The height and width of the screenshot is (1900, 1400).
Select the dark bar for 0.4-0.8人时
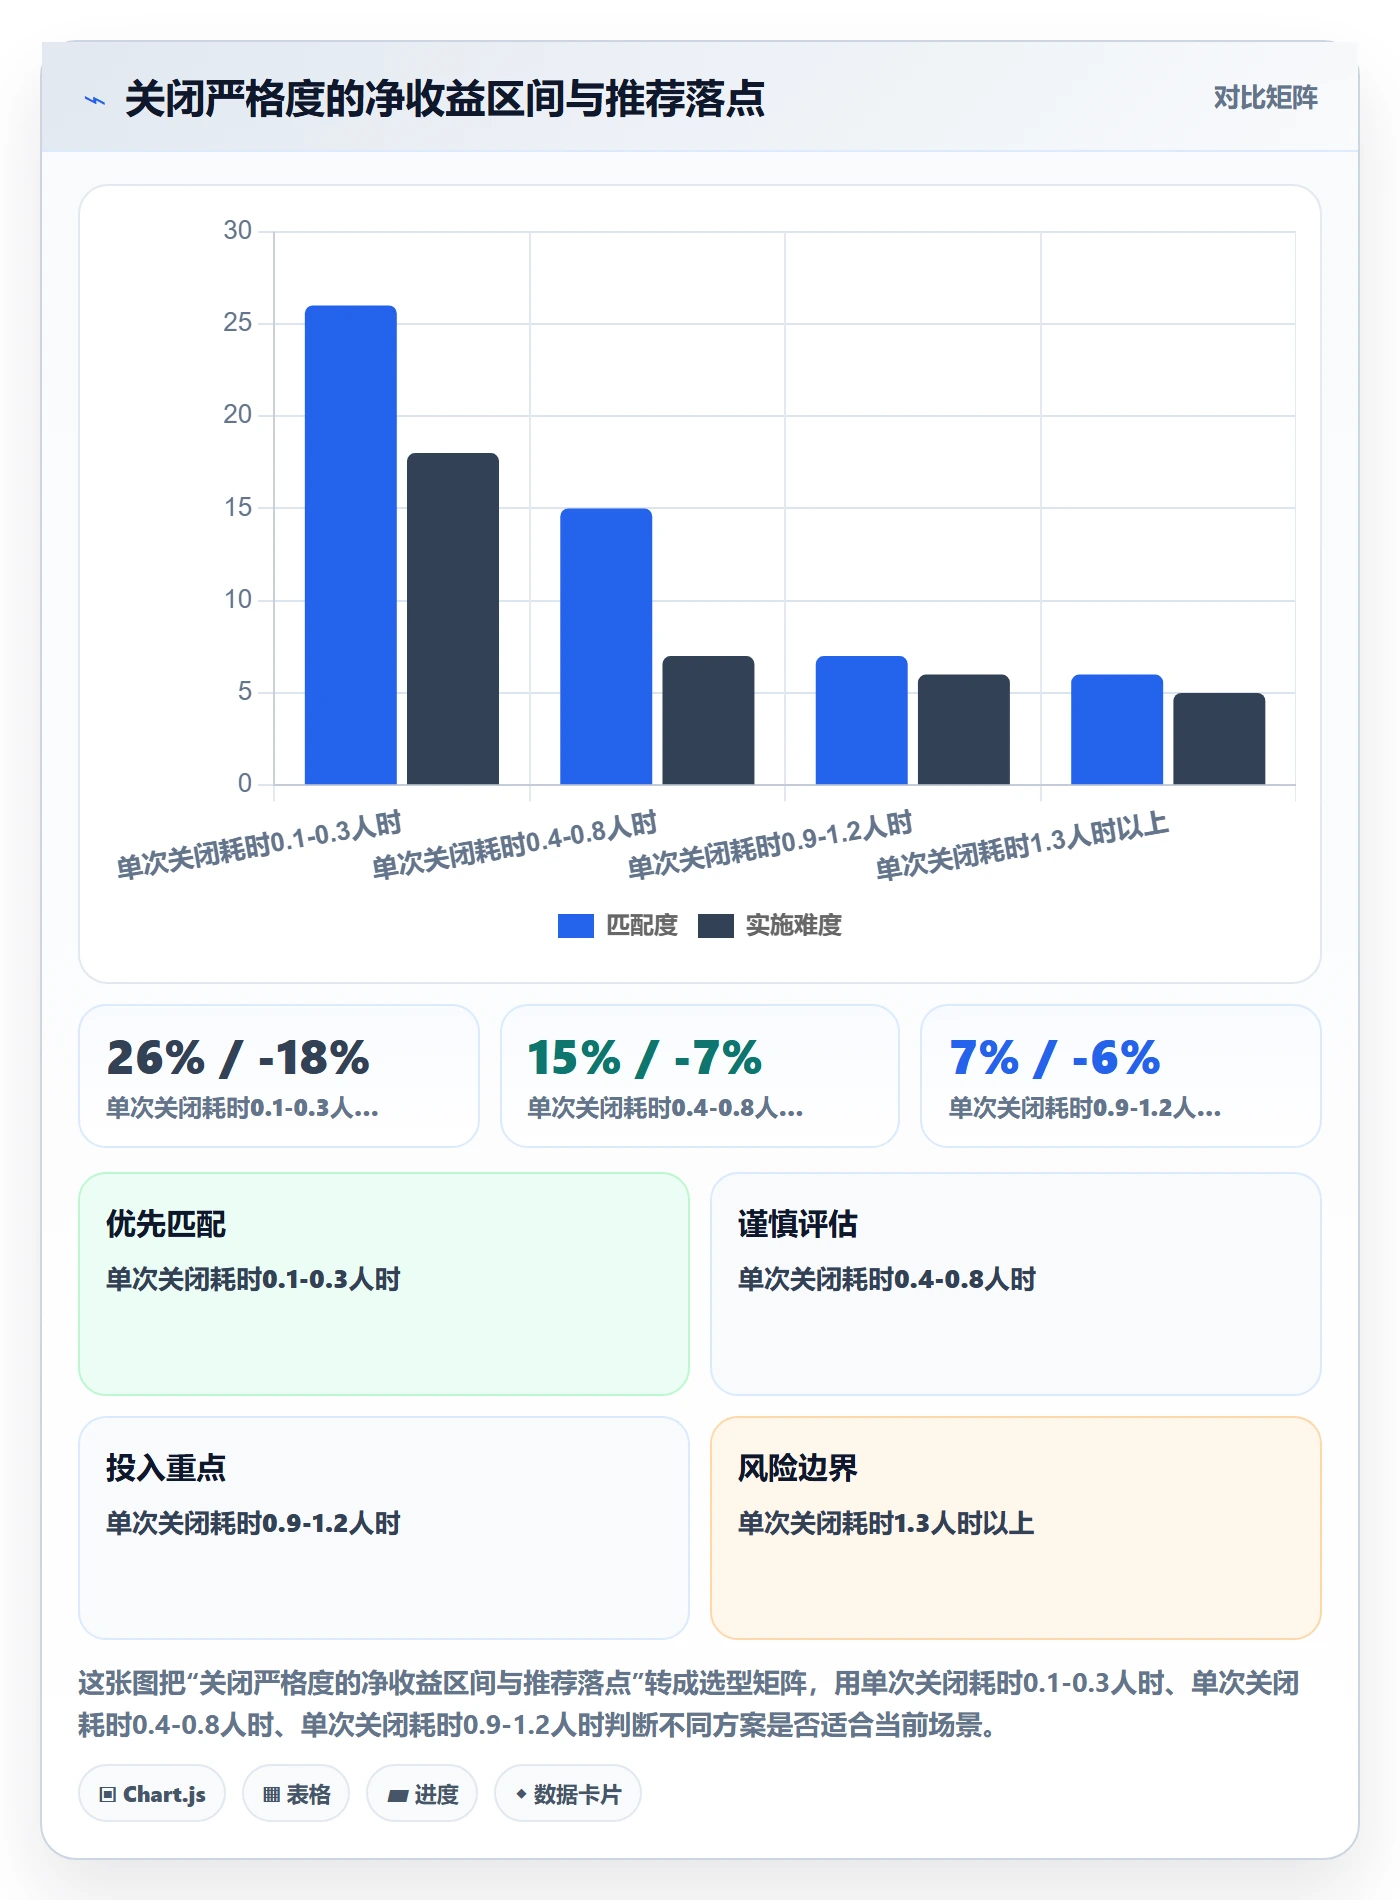coord(708,720)
